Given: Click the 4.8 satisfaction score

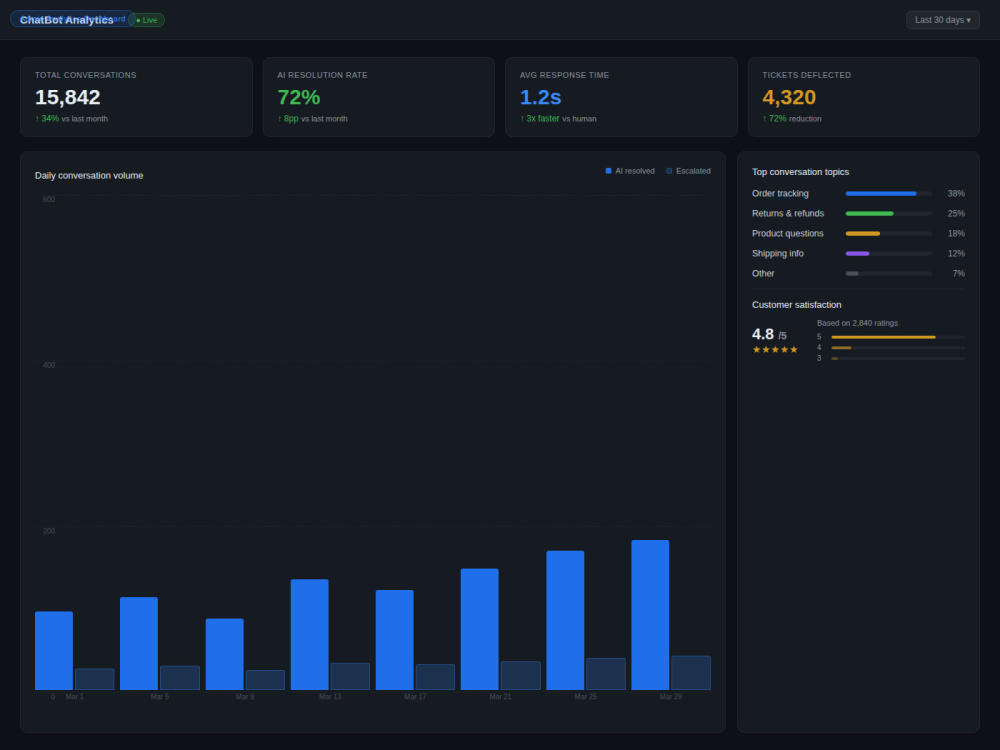Looking at the screenshot, I should (763, 334).
